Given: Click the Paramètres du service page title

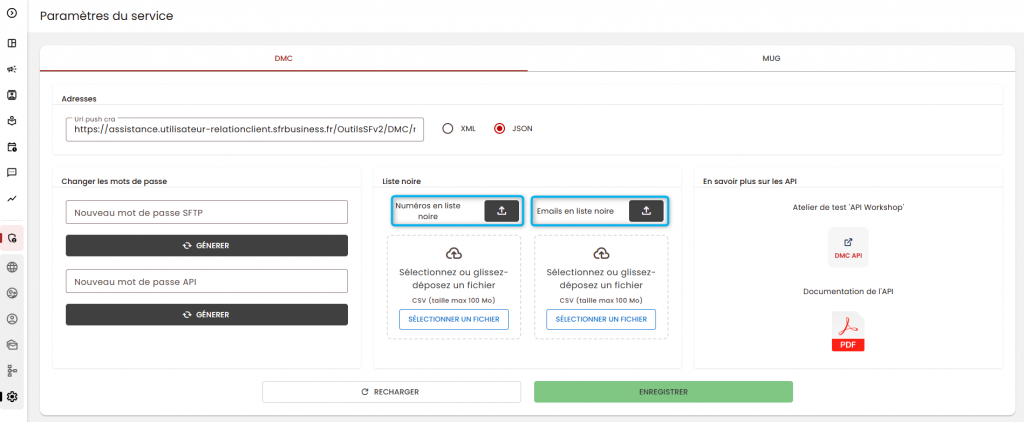Looking at the screenshot, I should pyautogui.click(x=106, y=16).
